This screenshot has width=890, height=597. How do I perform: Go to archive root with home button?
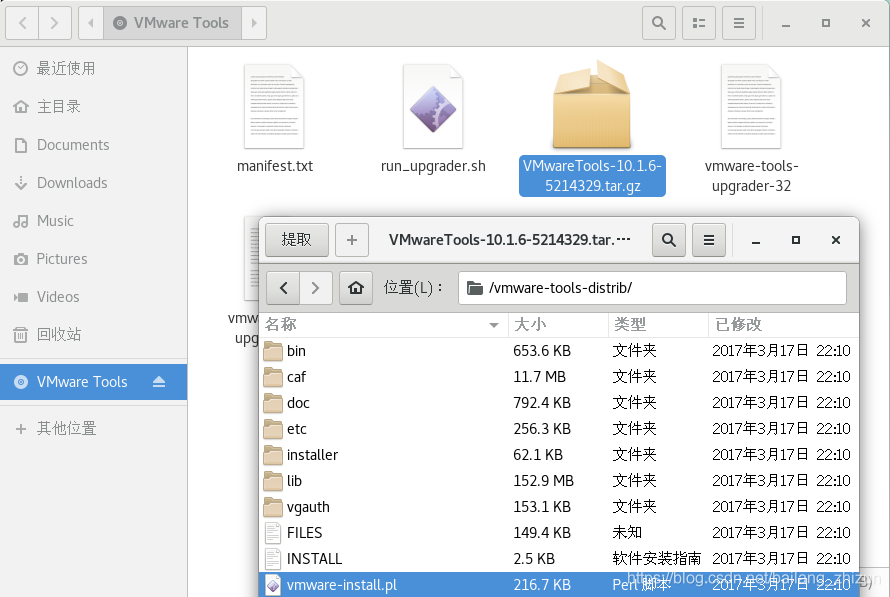[356, 288]
